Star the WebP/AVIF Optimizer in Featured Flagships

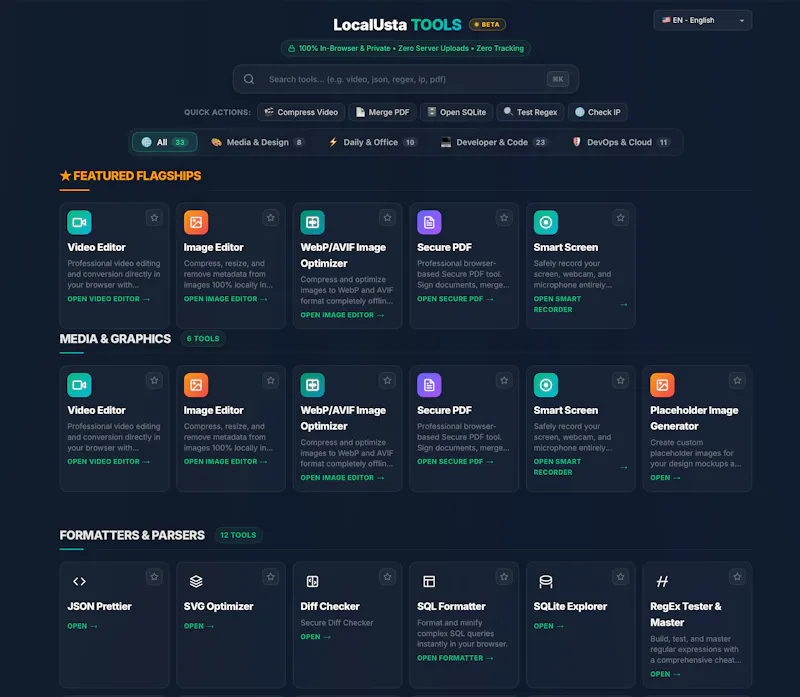click(387, 218)
